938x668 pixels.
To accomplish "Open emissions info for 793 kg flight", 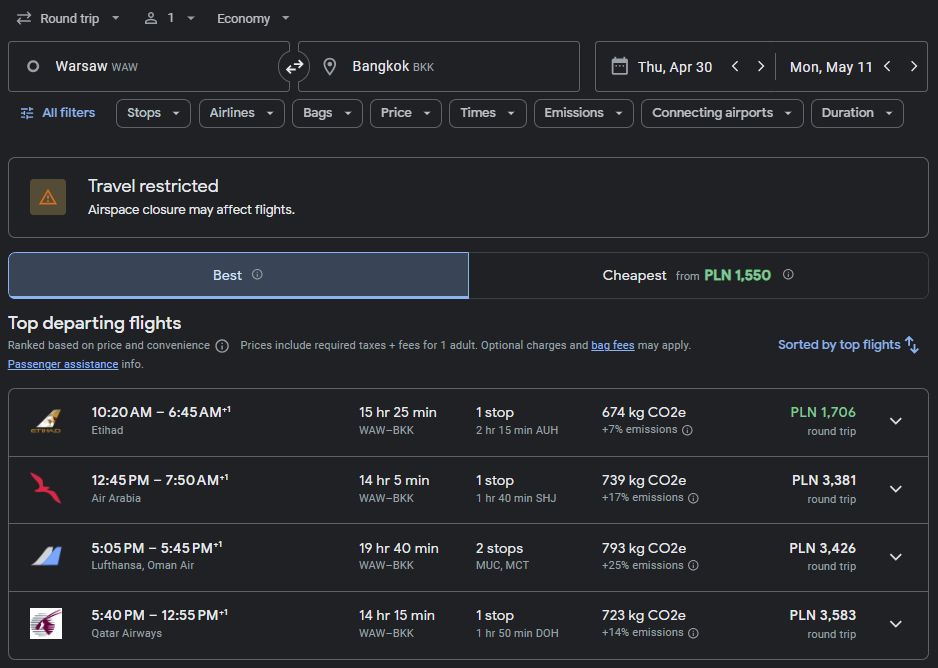I will (693, 565).
